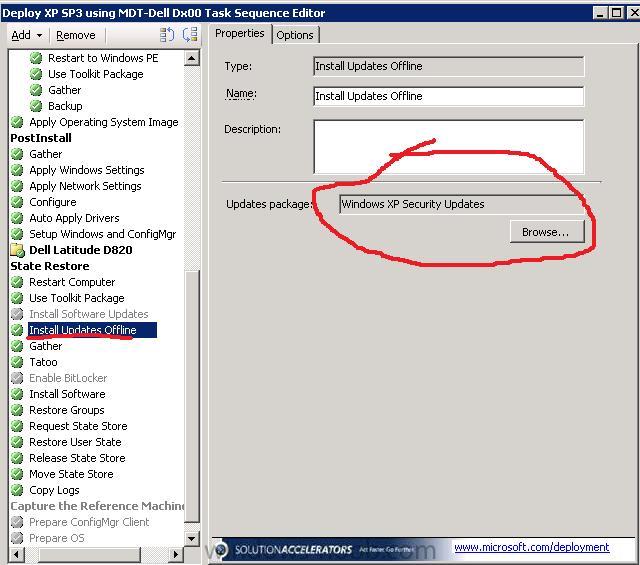
Task: Select the PostInstall group
Action: [x=41, y=138]
